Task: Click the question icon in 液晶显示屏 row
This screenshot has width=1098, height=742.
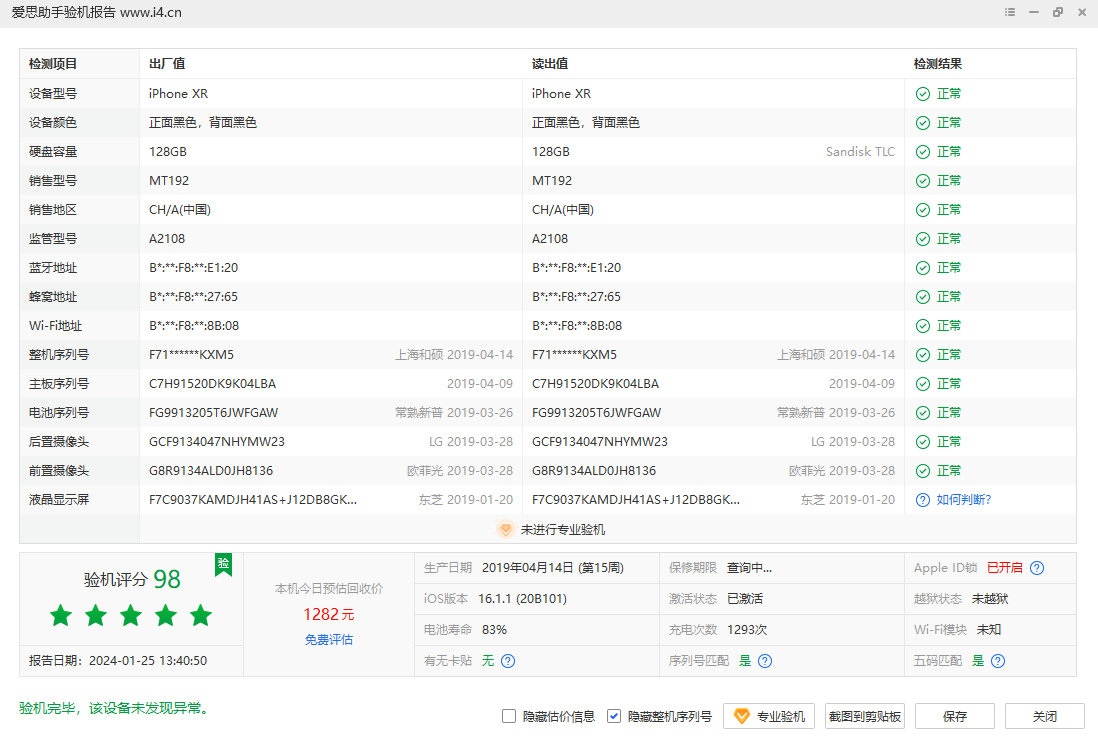Action: pos(923,500)
